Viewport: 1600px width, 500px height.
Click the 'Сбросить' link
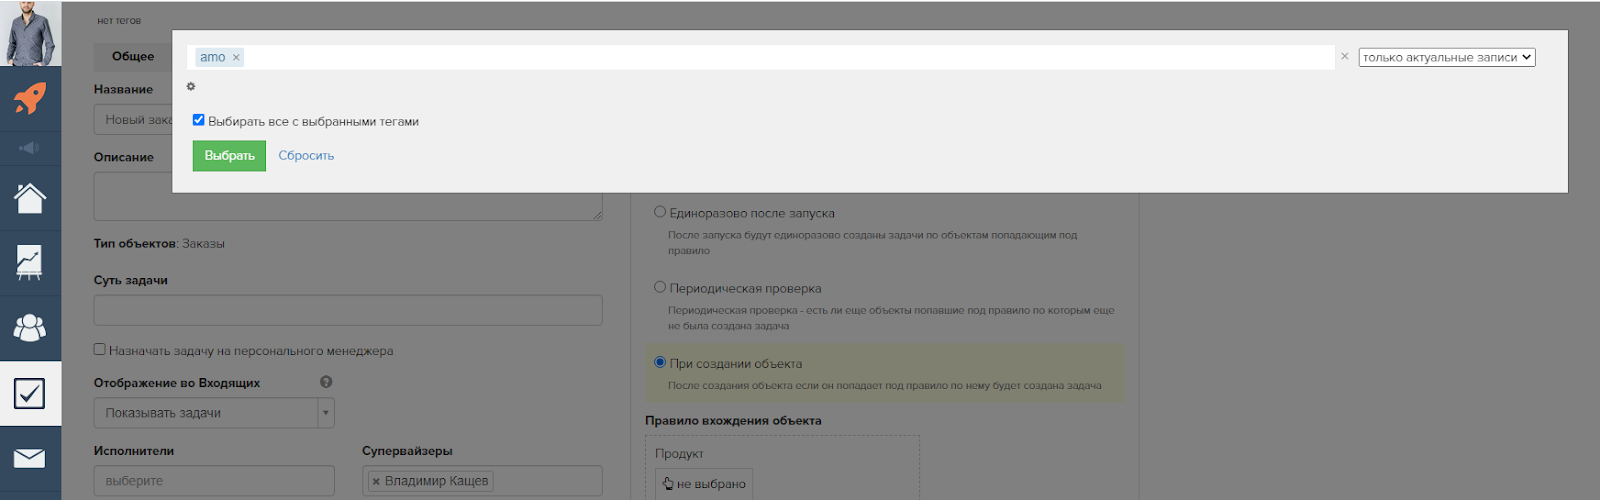(x=306, y=156)
